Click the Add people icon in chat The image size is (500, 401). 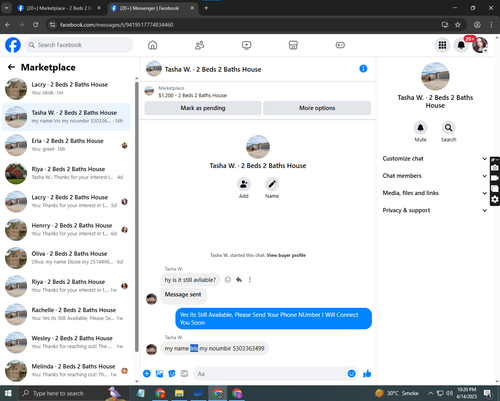click(244, 184)
